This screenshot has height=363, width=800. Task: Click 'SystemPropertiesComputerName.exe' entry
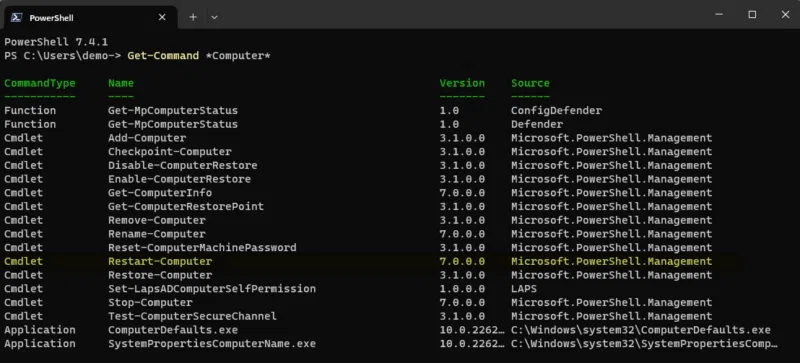click(x=212, y=344)
